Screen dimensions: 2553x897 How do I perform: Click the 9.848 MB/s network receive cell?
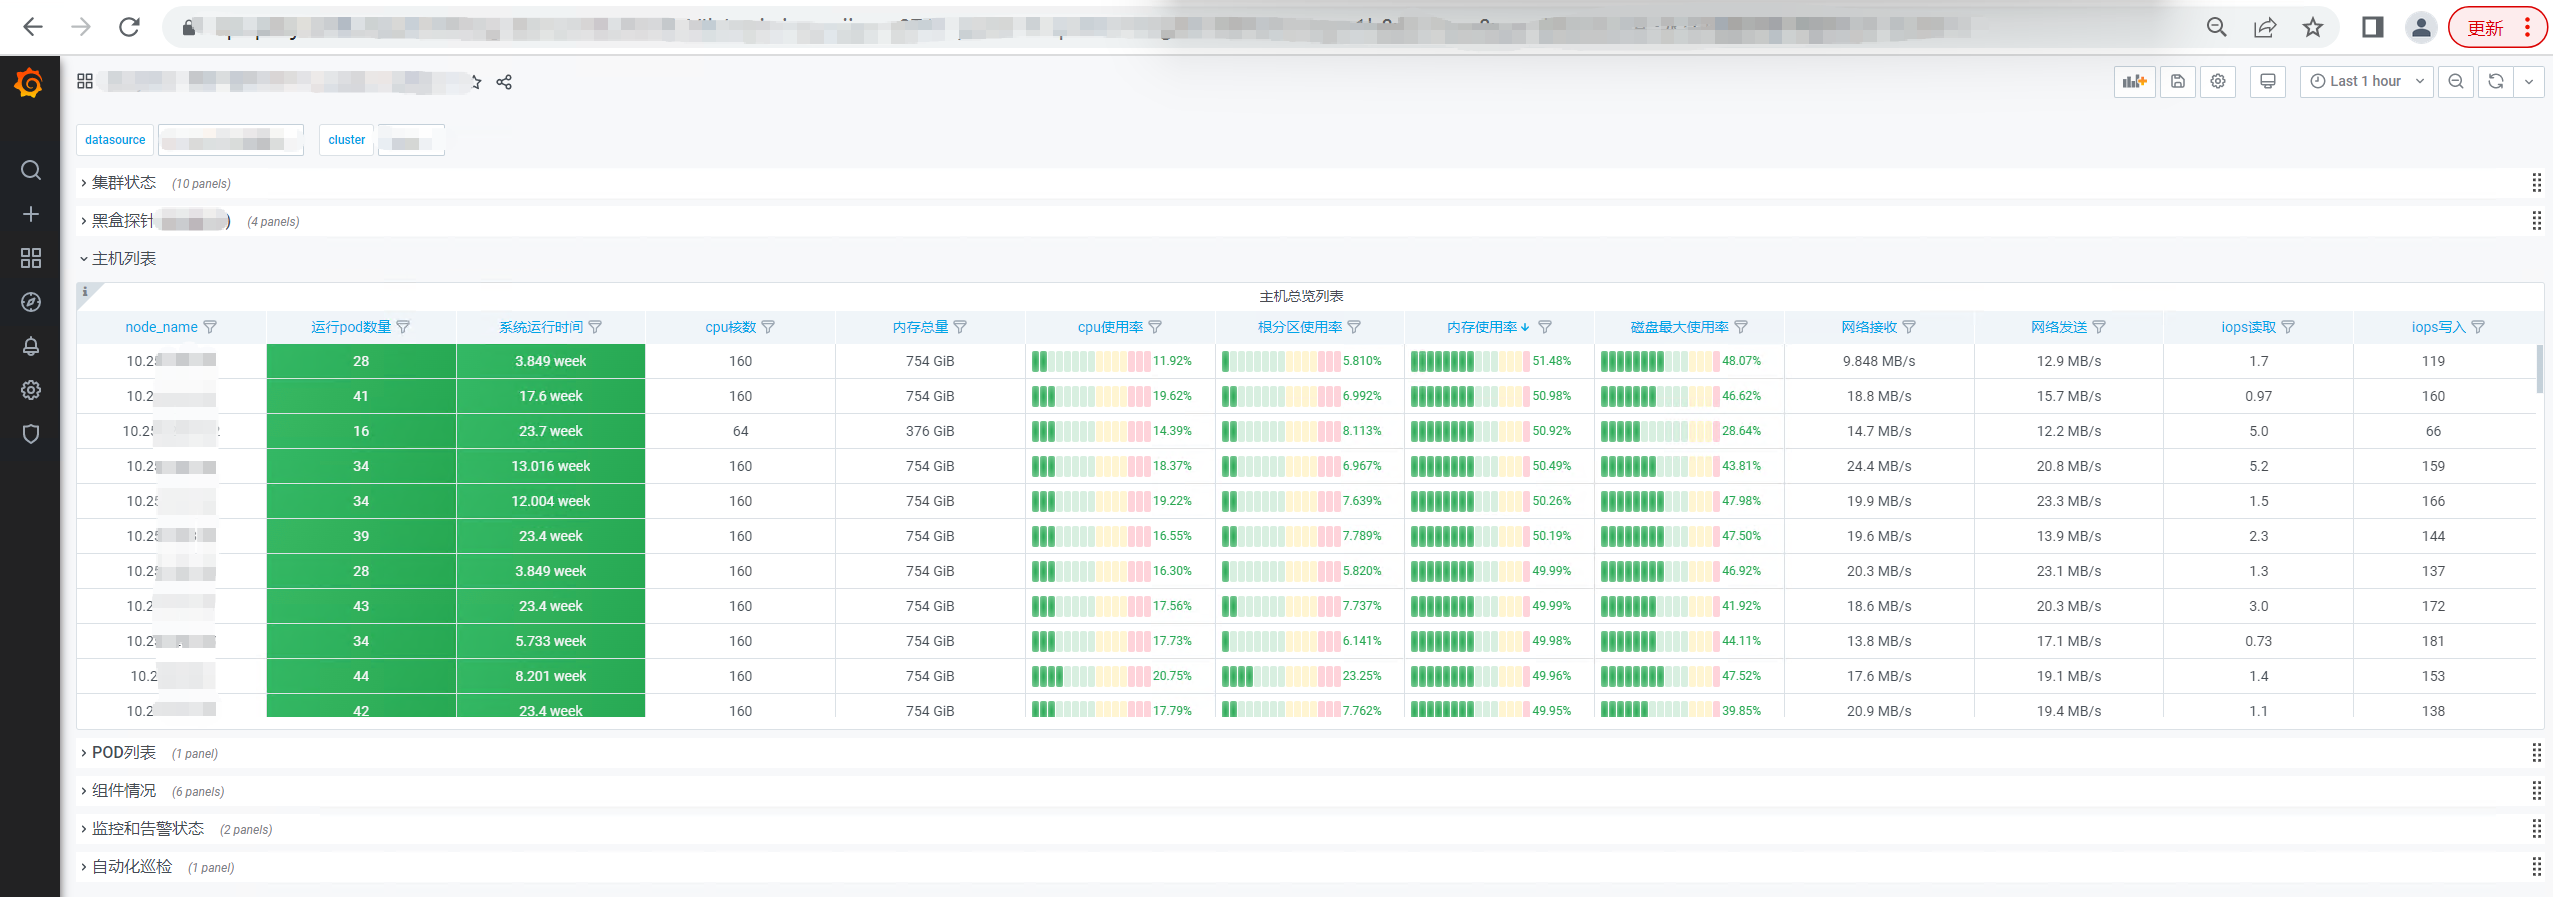1879,361
